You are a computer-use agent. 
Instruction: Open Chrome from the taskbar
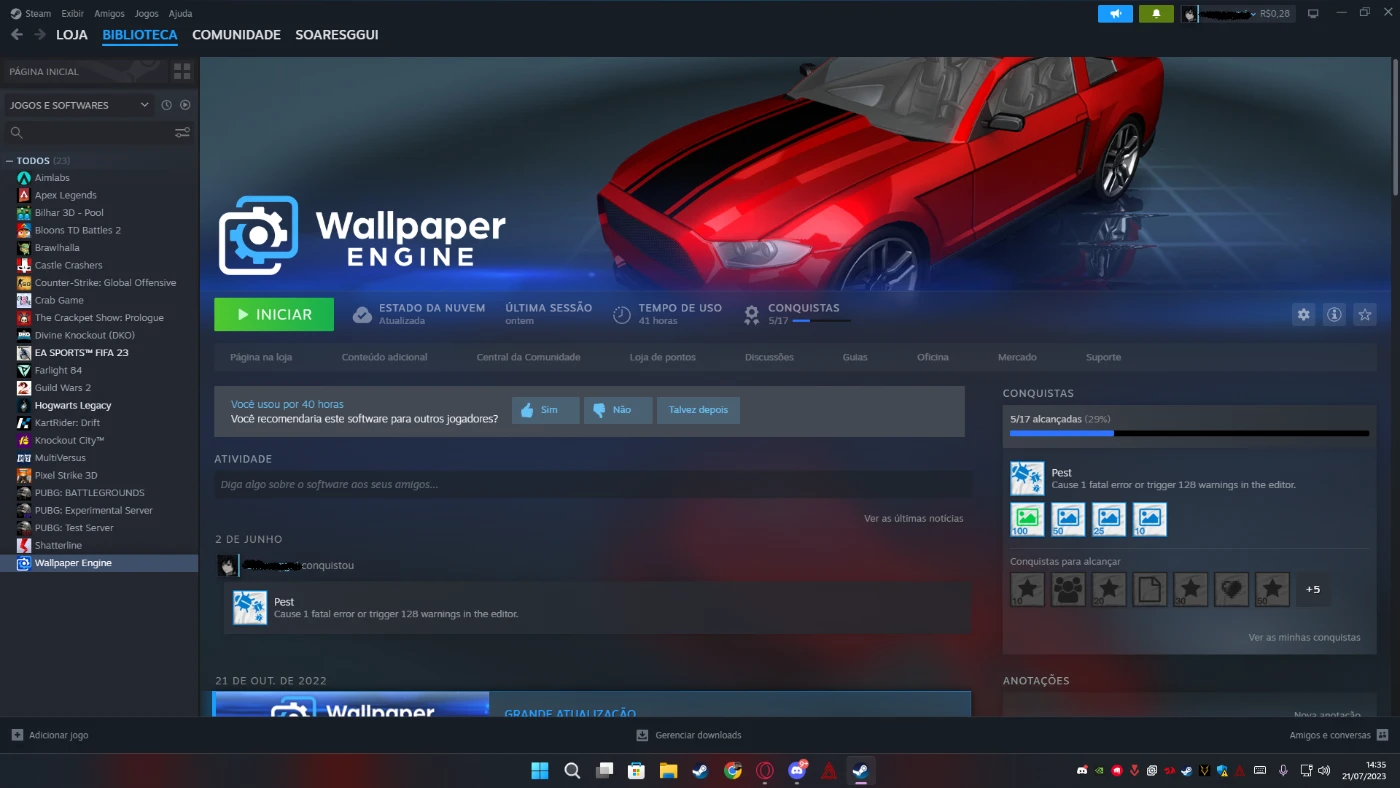tap(733, 771)
